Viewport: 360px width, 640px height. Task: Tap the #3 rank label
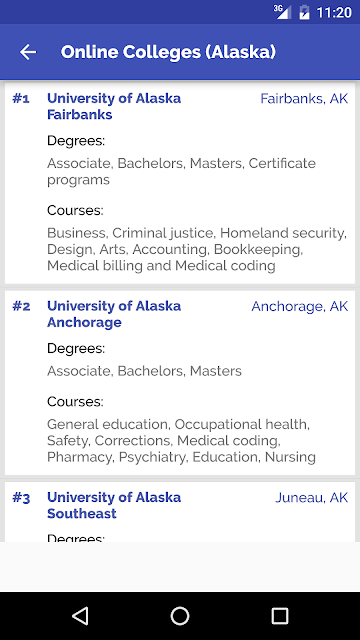pyautogui.click(x=21, y=498)
